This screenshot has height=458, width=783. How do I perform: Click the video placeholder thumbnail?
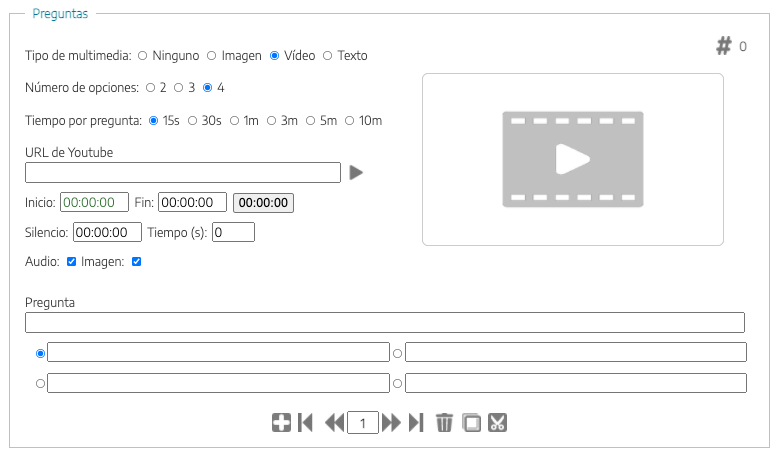pyautogui.click(x=572, y=159)
